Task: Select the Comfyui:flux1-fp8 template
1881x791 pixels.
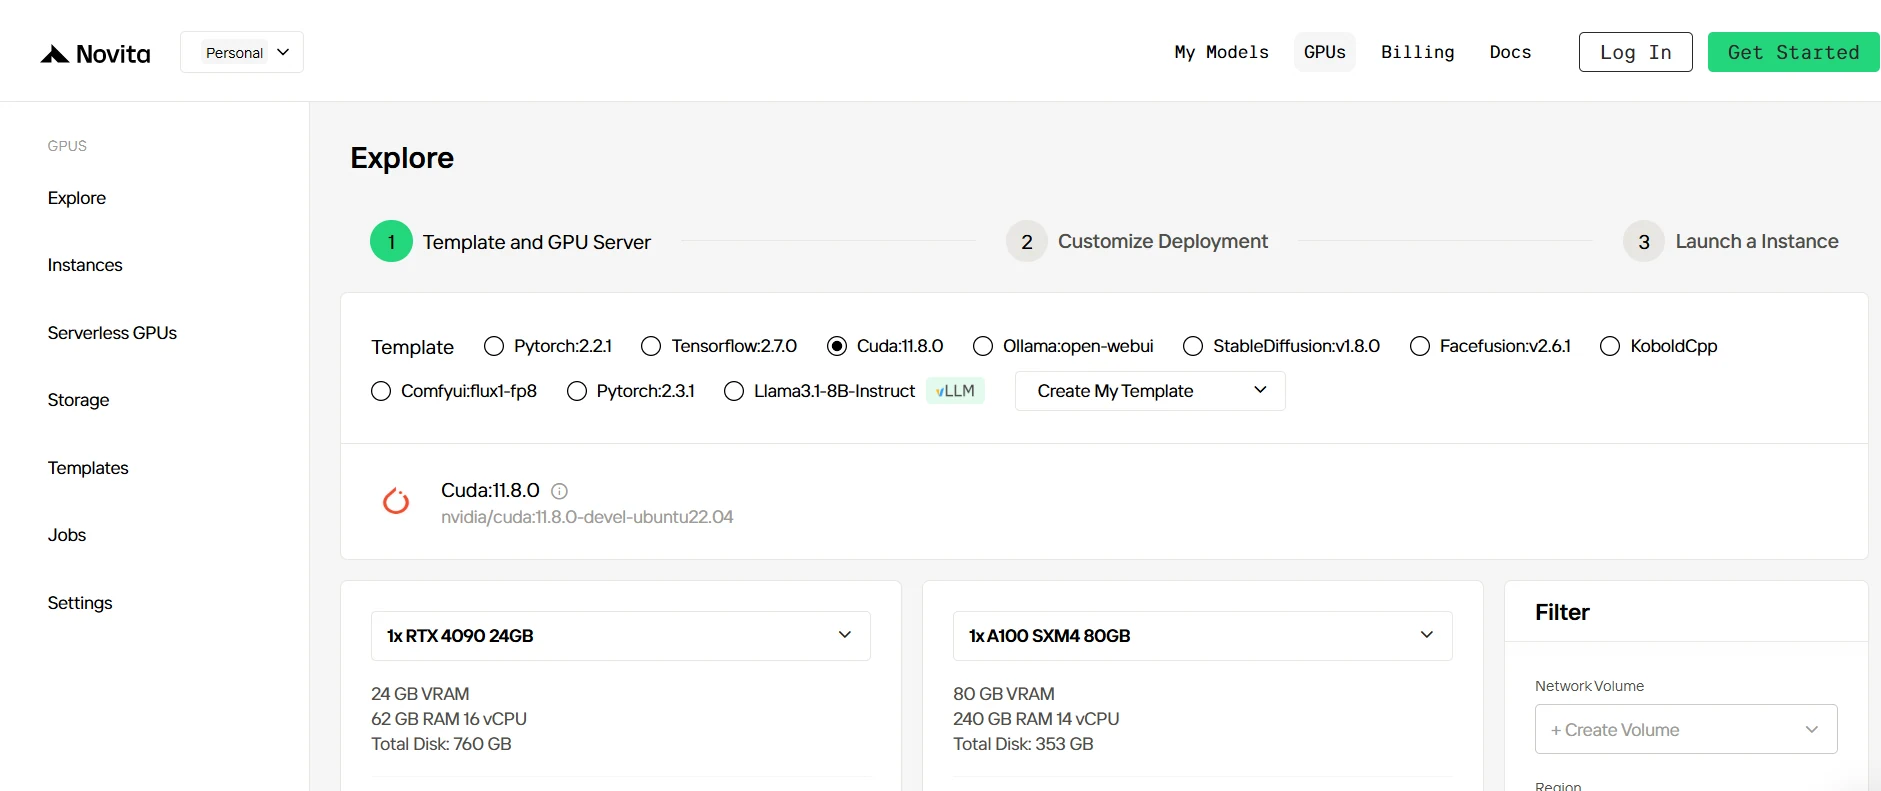Action: [x=453, y=391]
